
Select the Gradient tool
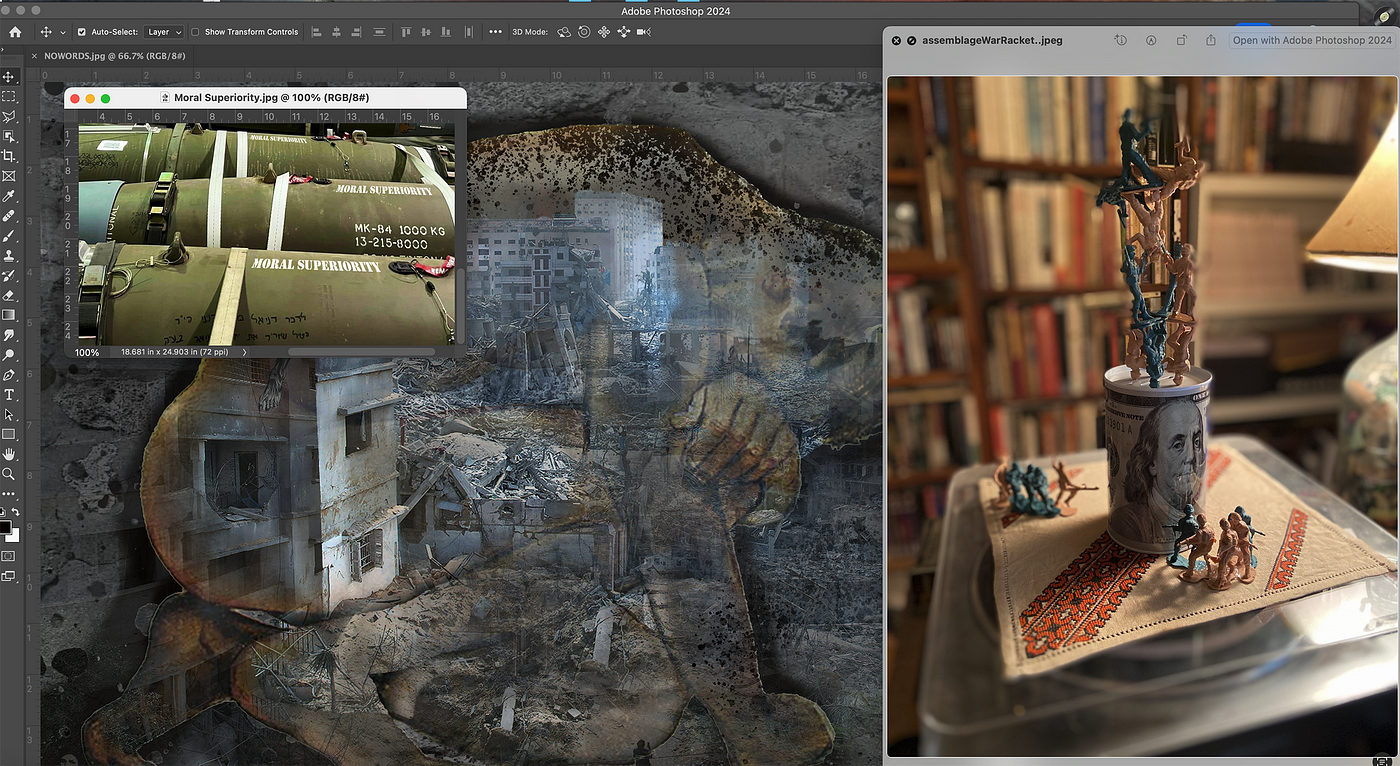point(9,315)
